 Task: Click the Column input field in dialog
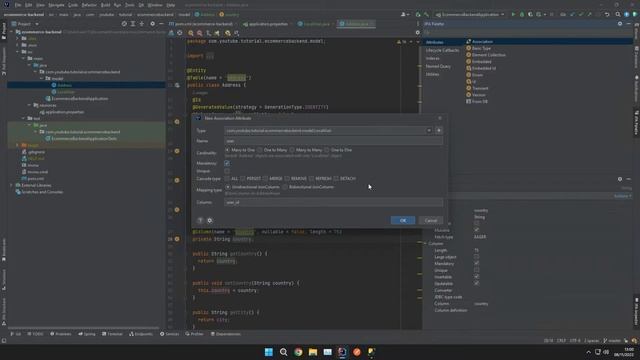[x=333, y=202]
